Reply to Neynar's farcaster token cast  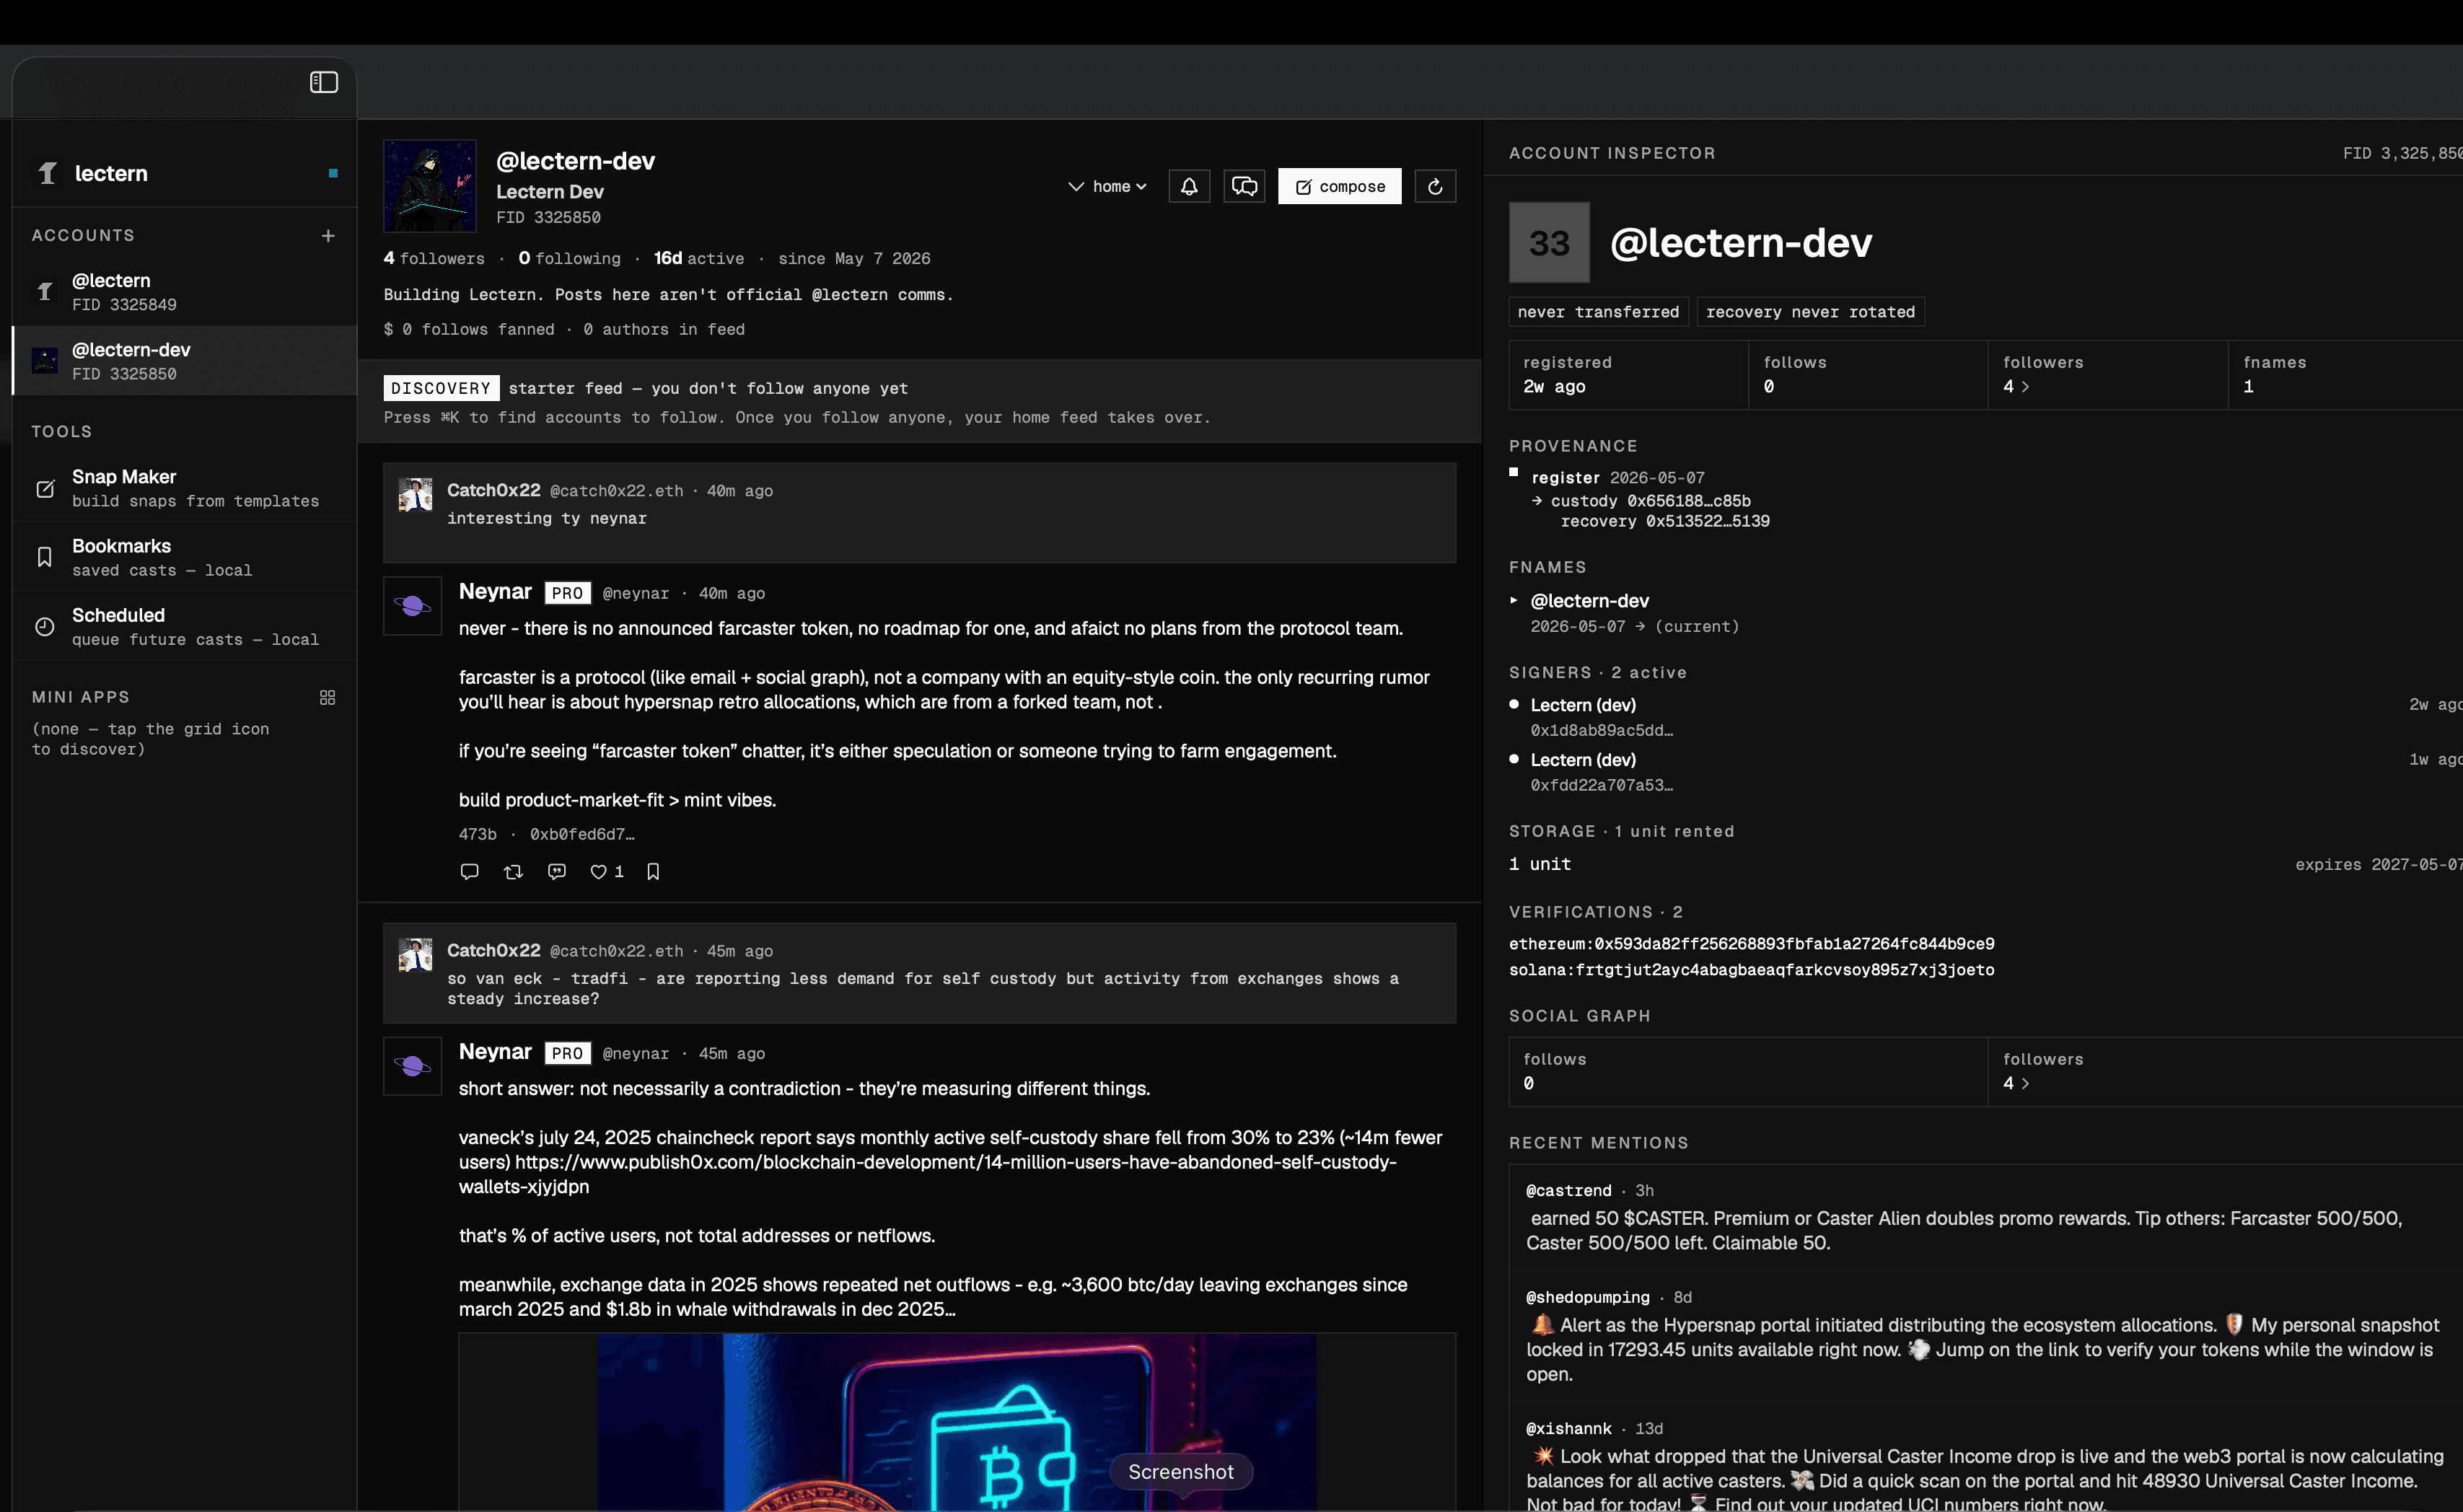(x=469, y=872)
